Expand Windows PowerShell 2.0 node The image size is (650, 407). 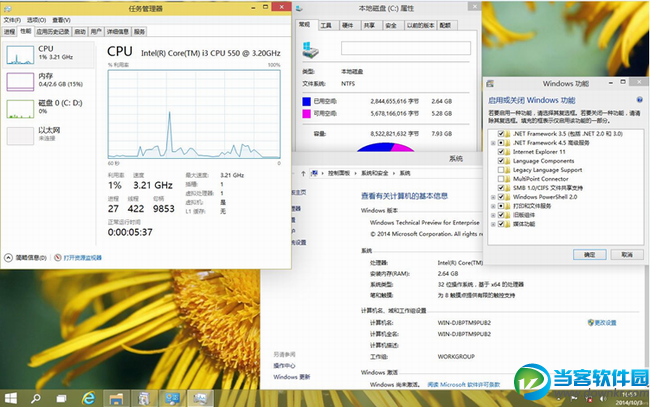[493, 197]
